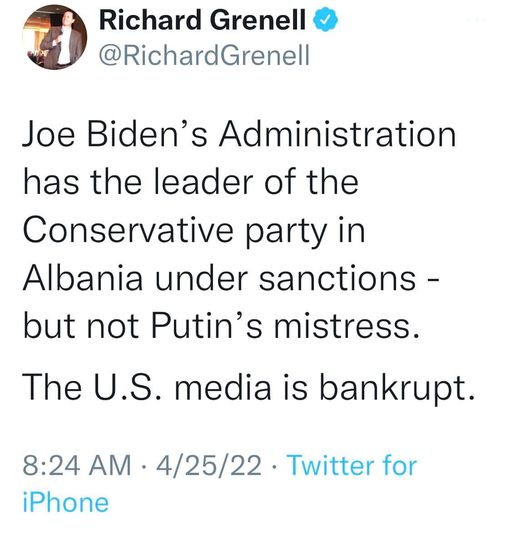
Task: Open the @RichardGrenell handle link
Action: (205, 56)
